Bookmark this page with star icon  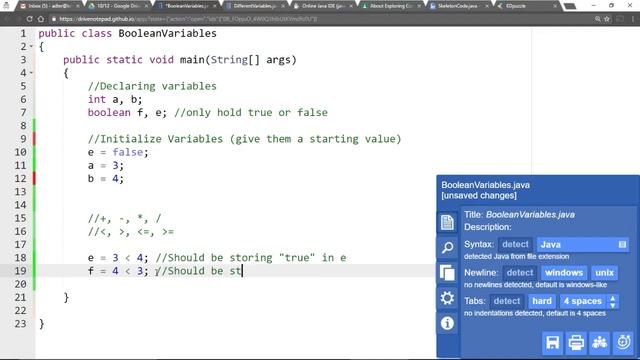pos(607,19)
